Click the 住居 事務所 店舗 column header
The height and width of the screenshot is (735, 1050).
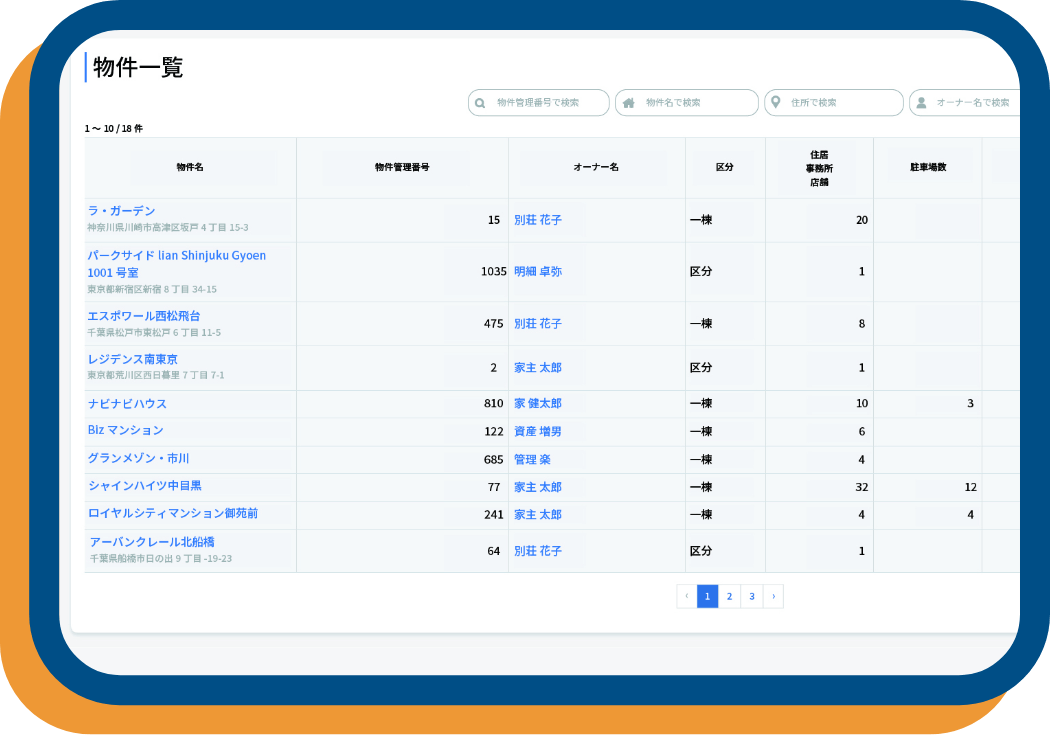[819, 168]
